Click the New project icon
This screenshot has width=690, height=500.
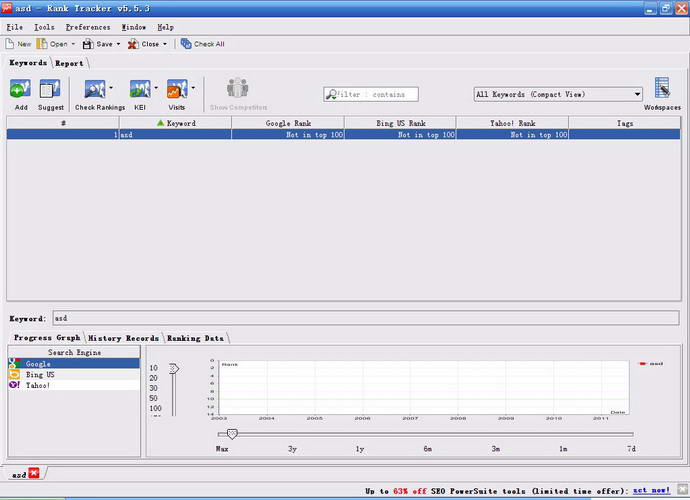point(10,44)
